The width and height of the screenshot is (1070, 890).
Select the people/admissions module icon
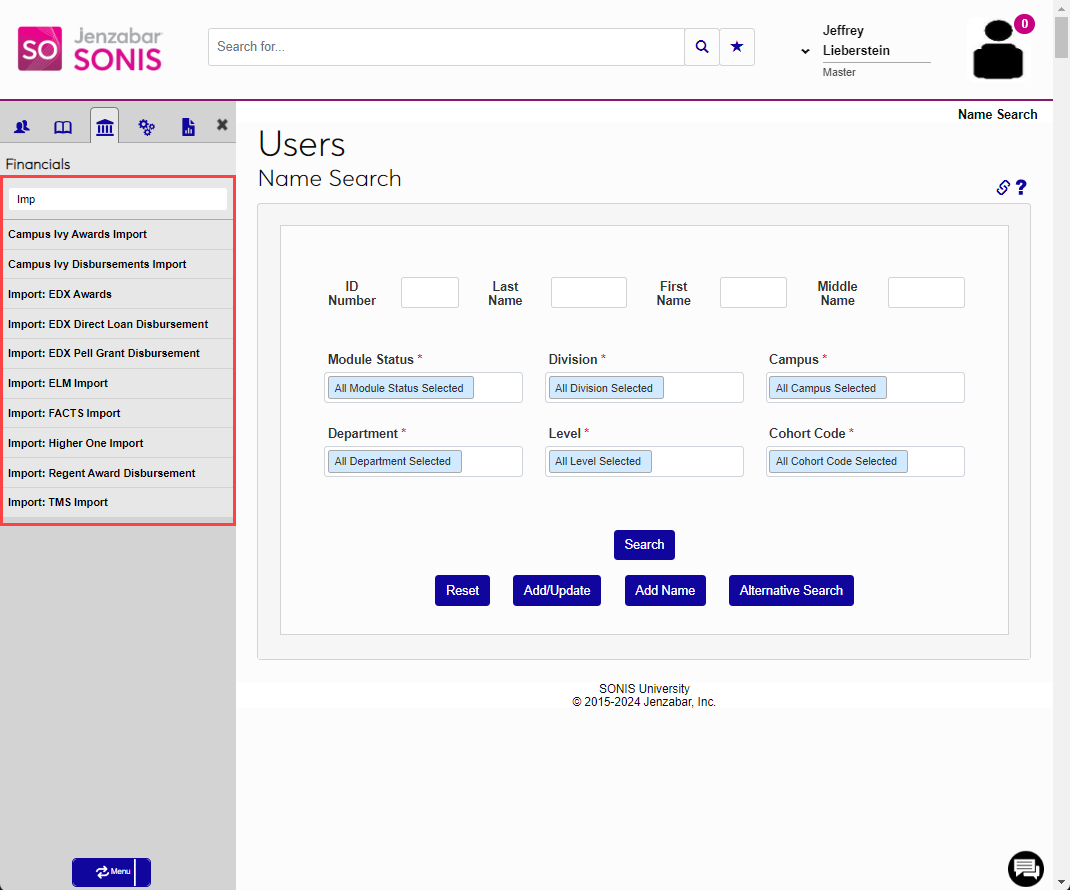pyautogui.click(x=22, y=126)
